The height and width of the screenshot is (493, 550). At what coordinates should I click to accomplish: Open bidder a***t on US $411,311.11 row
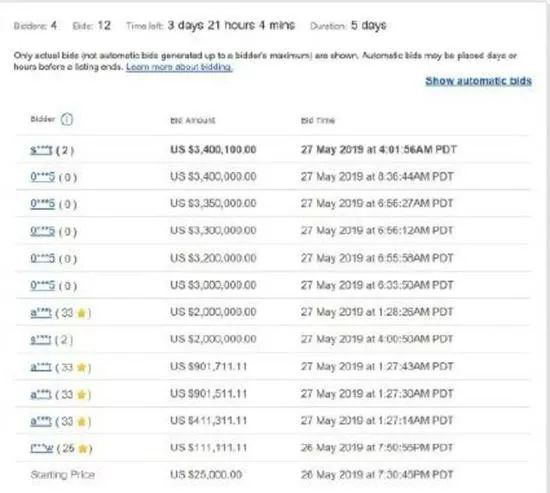(41, 422)
